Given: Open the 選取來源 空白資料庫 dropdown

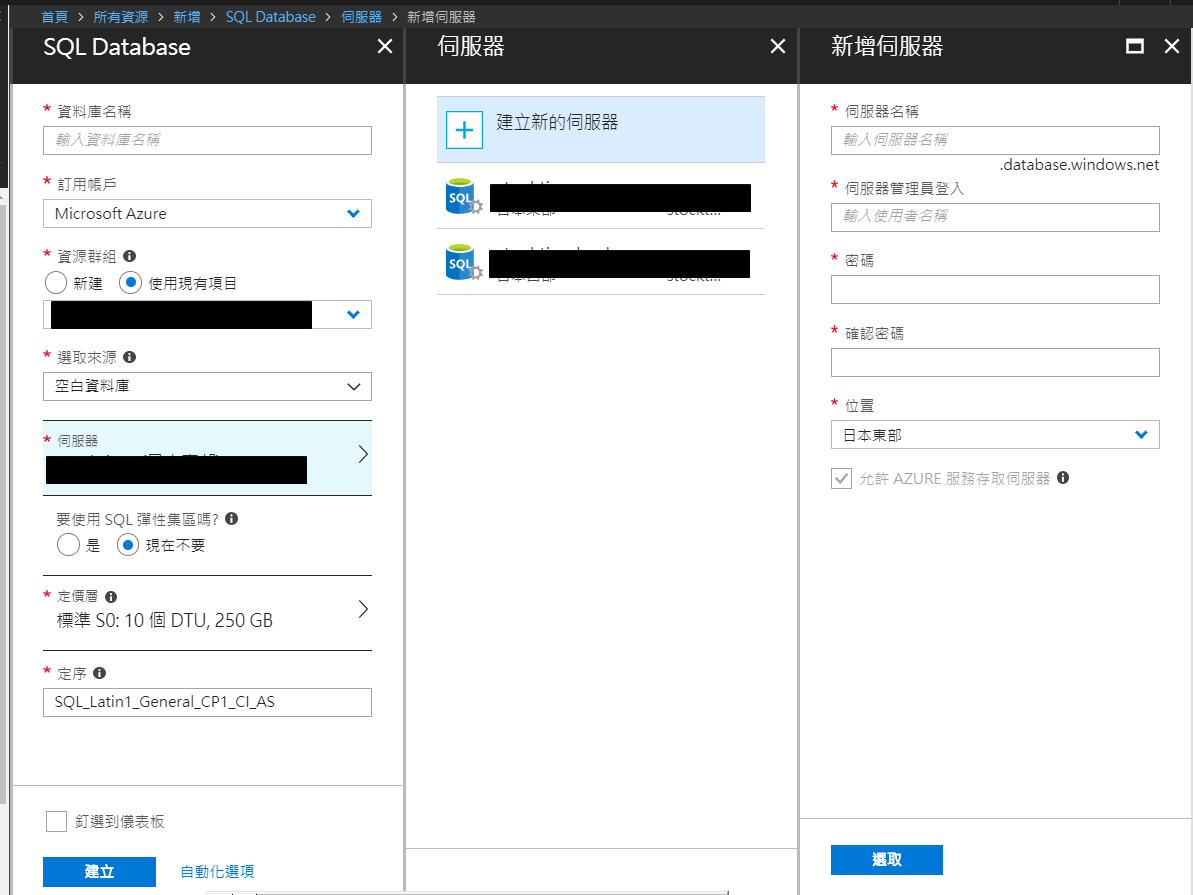Looking at the screenshot, I should [207, 387].
